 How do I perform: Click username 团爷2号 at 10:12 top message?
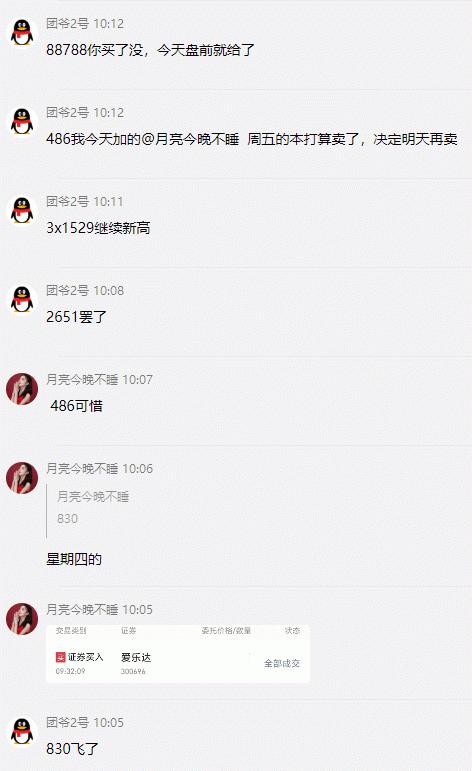pyautogui.click(x=67, y=24)
